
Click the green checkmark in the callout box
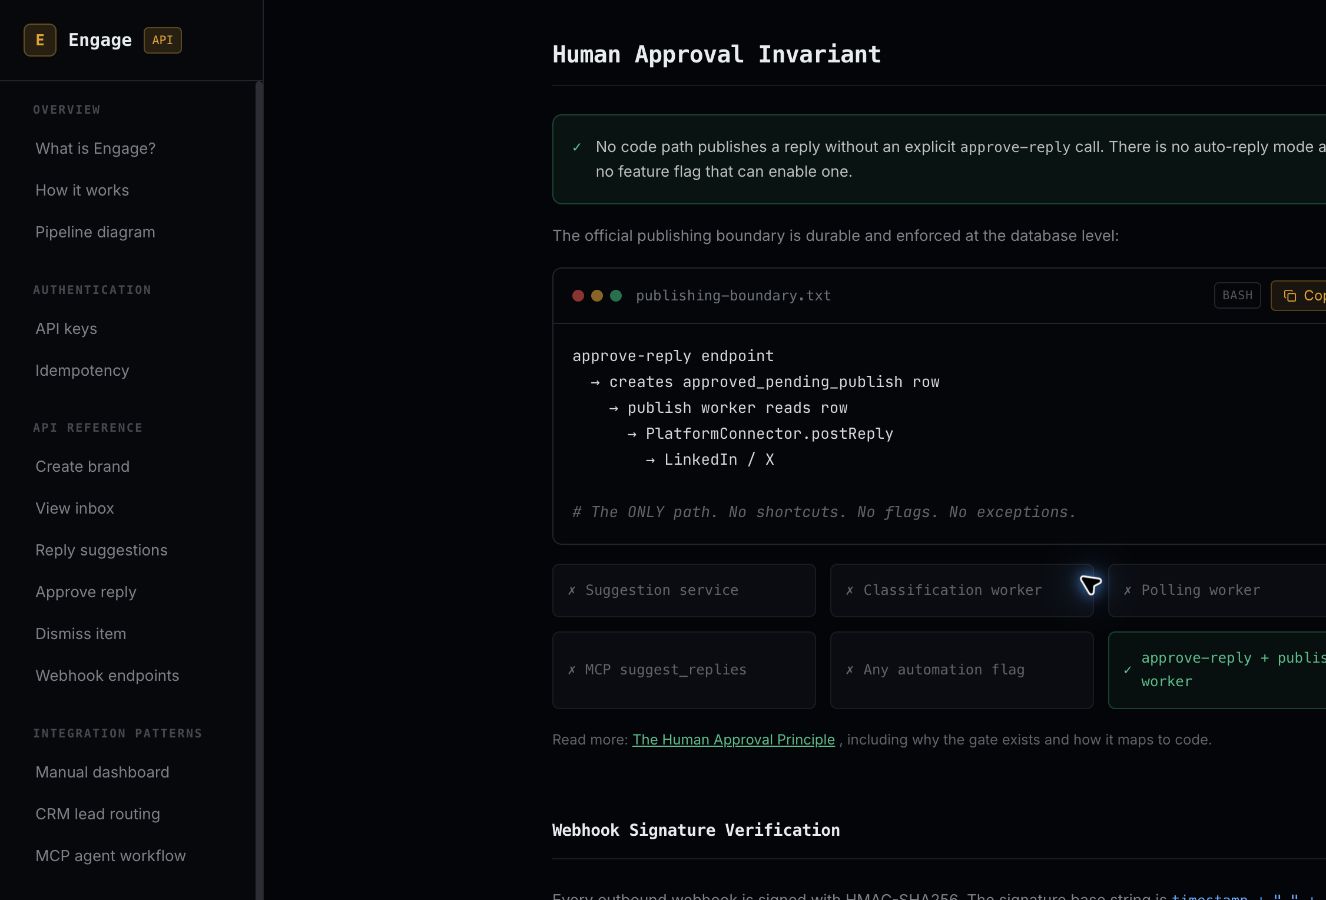click(x=577, y=147)
